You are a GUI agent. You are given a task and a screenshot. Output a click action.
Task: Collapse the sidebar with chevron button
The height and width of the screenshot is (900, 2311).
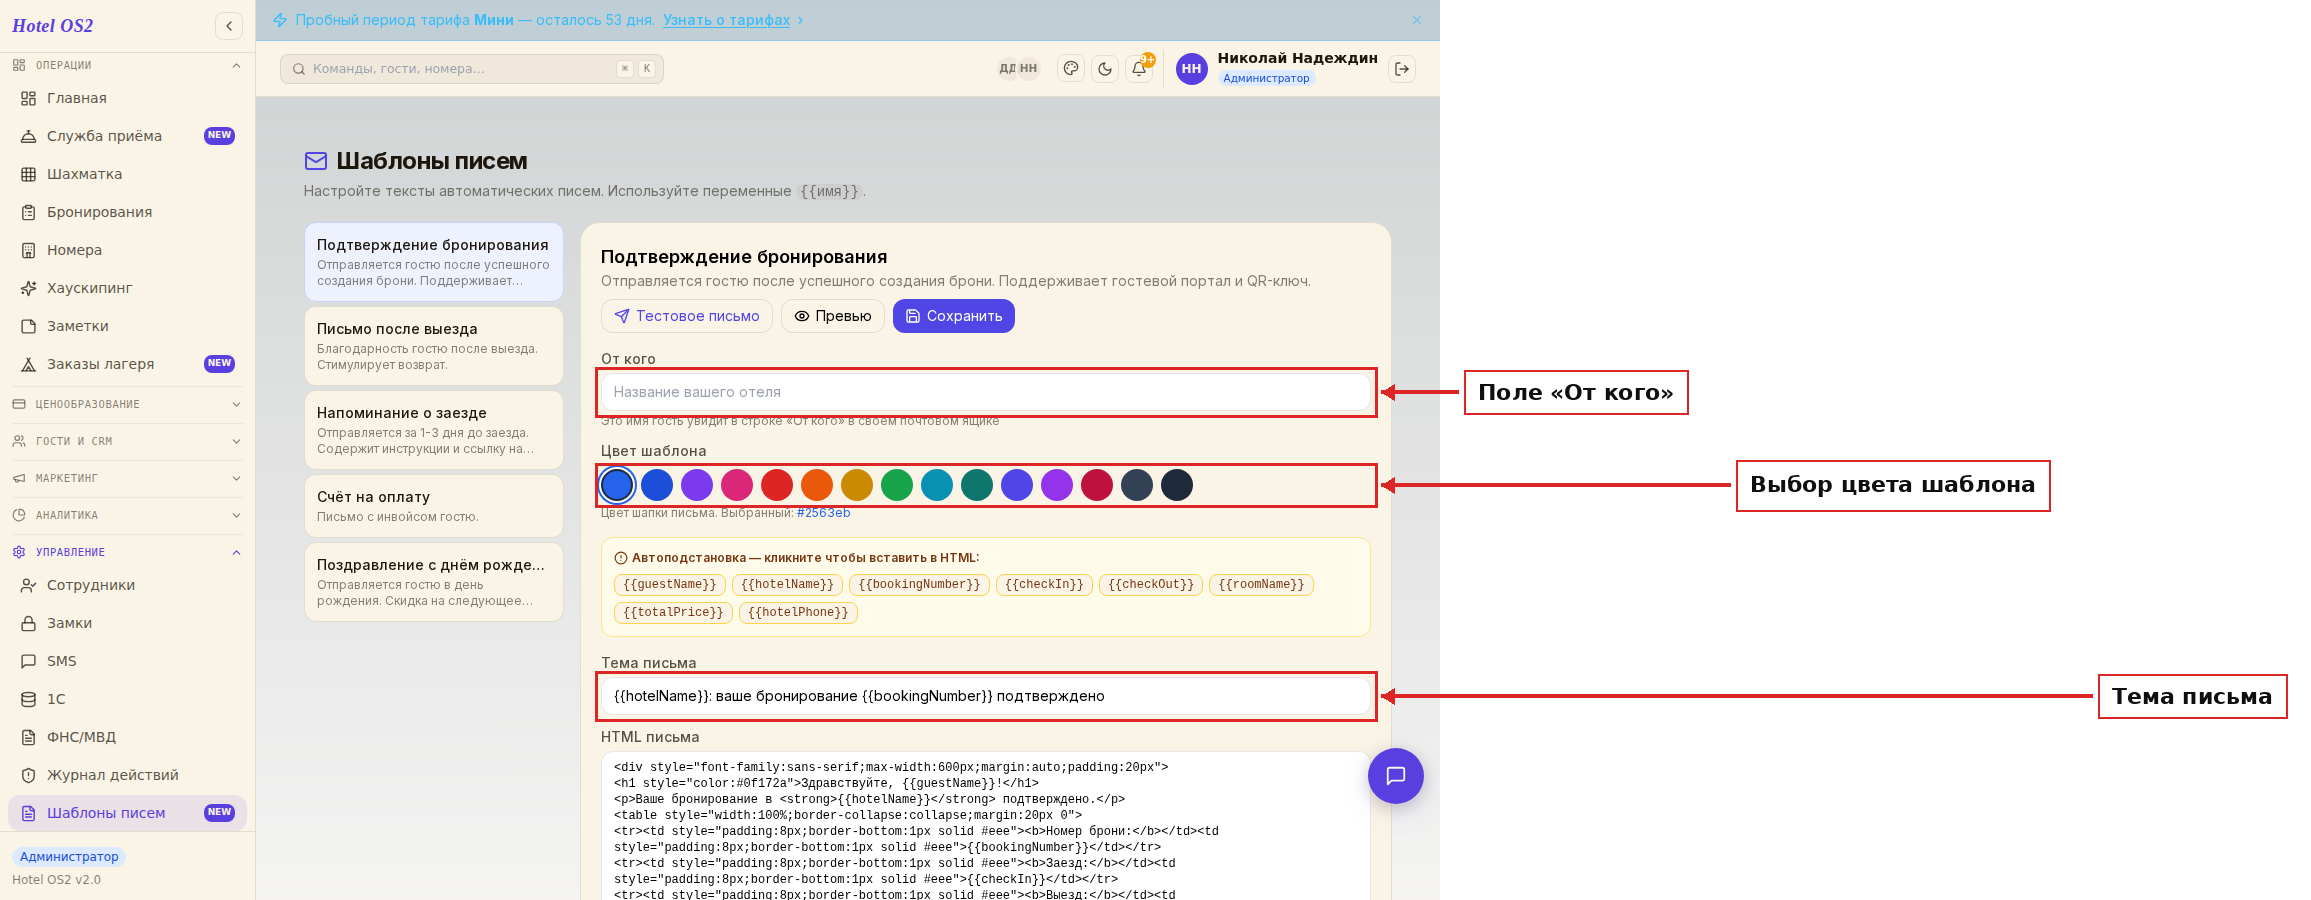click(229, 26)
